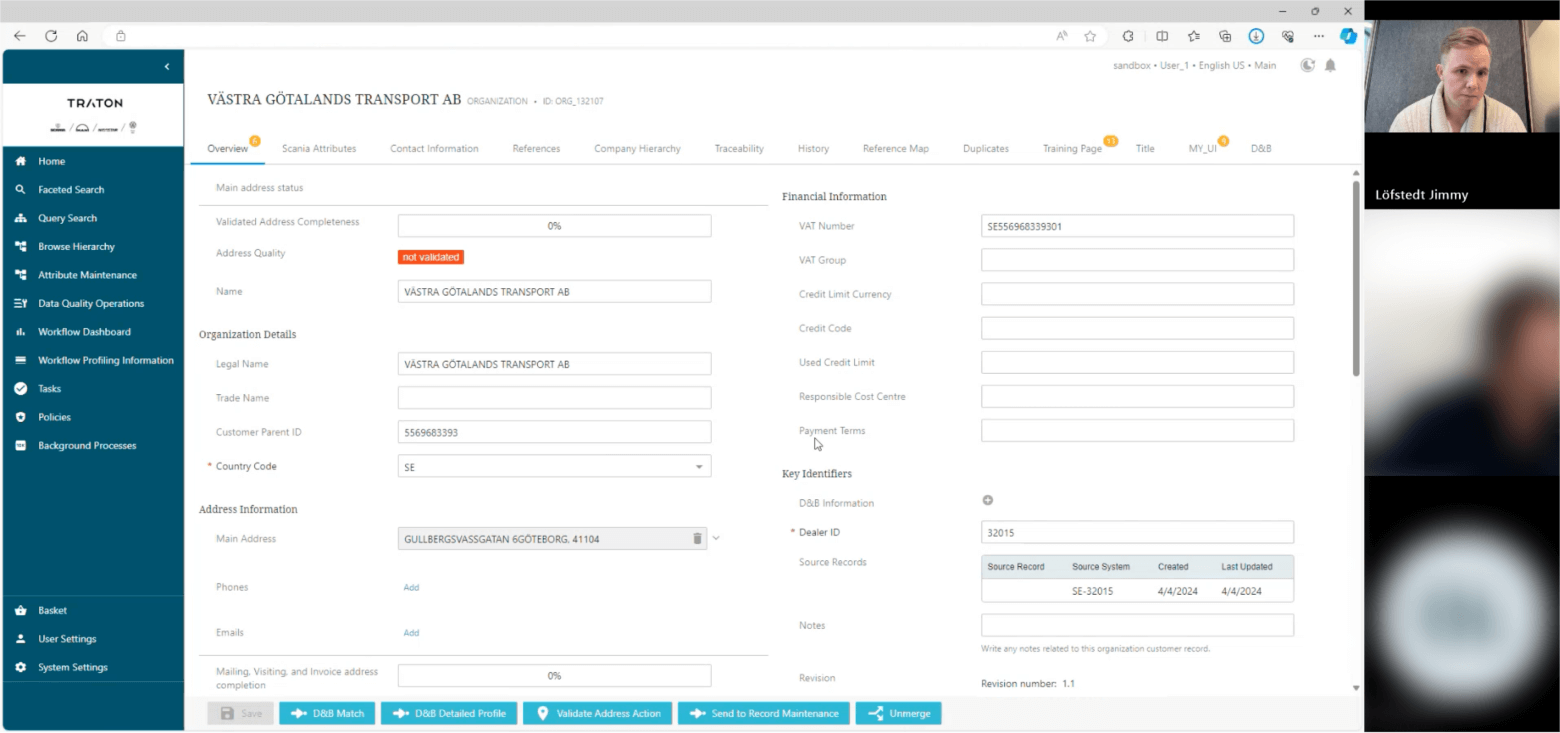Open Data Quality Operations
The width and height of the screenshot is (1560, 733).
(x=93, y=303)
